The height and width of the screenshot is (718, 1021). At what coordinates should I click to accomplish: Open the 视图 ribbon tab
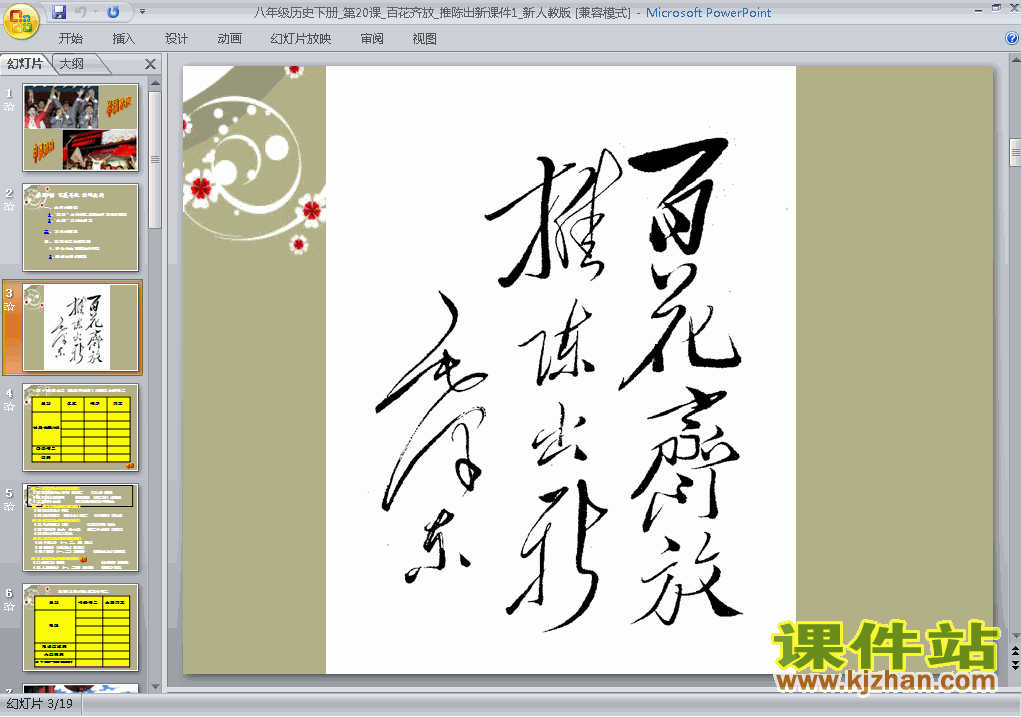pos(425,38)
